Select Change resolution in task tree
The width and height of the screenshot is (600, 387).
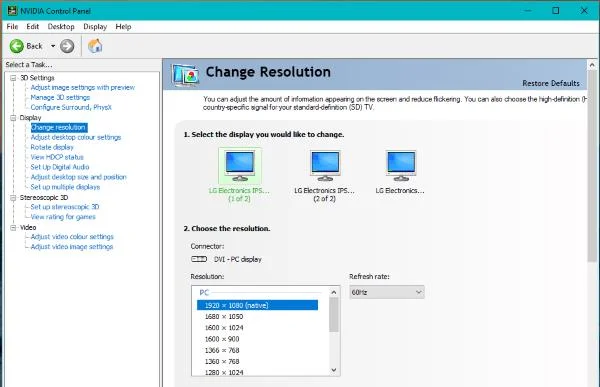(x=59, y=127)
